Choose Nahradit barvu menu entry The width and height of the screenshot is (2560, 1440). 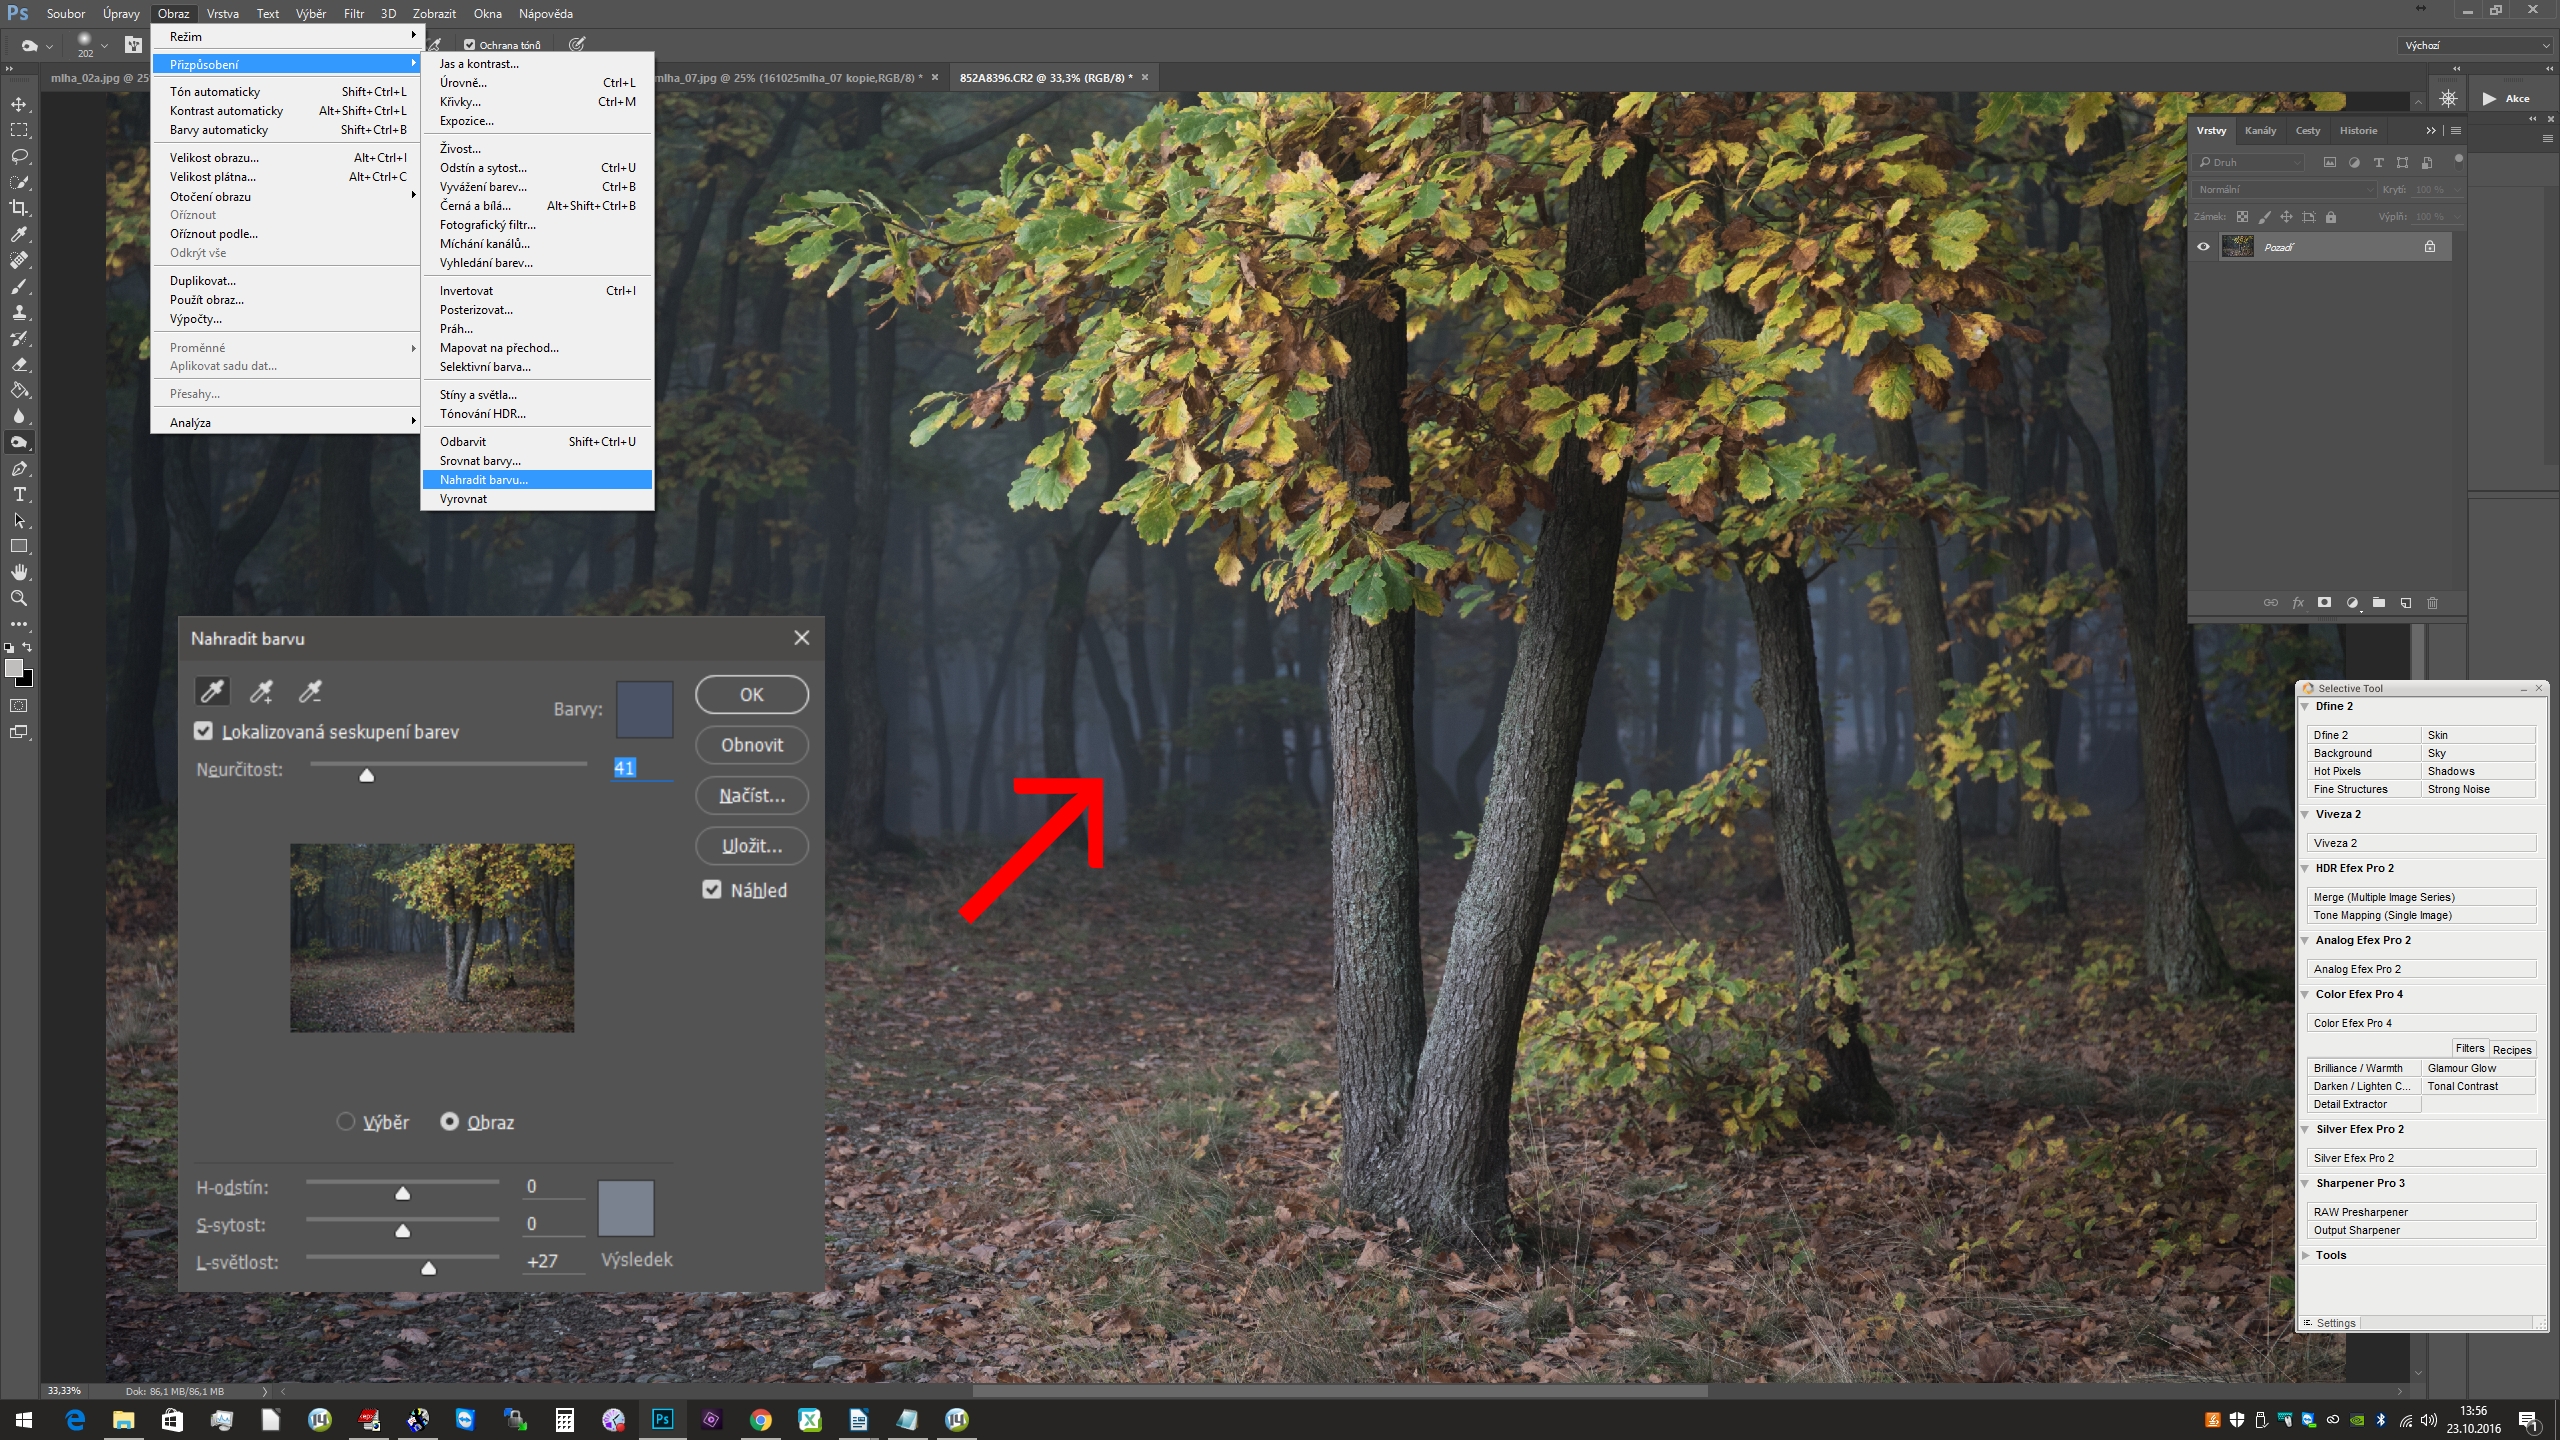[484, 480]
